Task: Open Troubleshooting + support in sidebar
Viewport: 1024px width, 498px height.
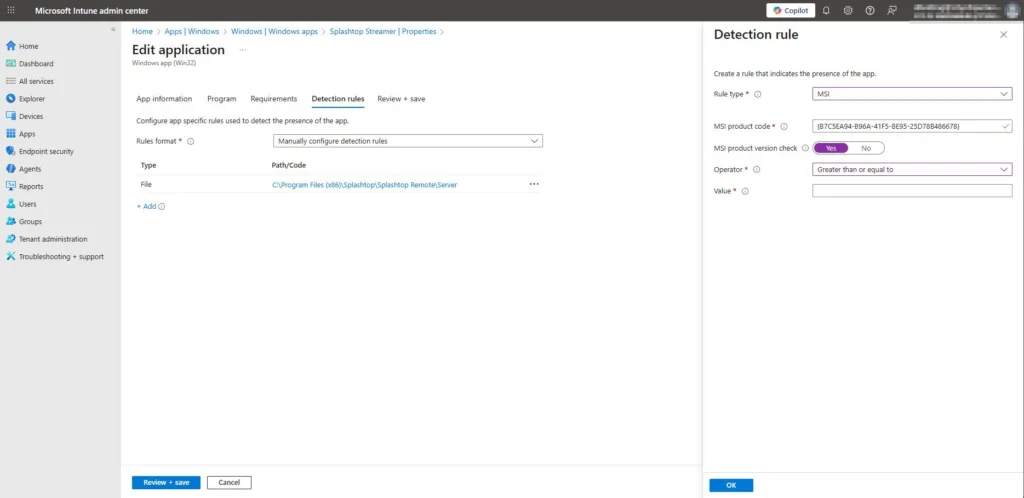Action: (x=61, y=256)
